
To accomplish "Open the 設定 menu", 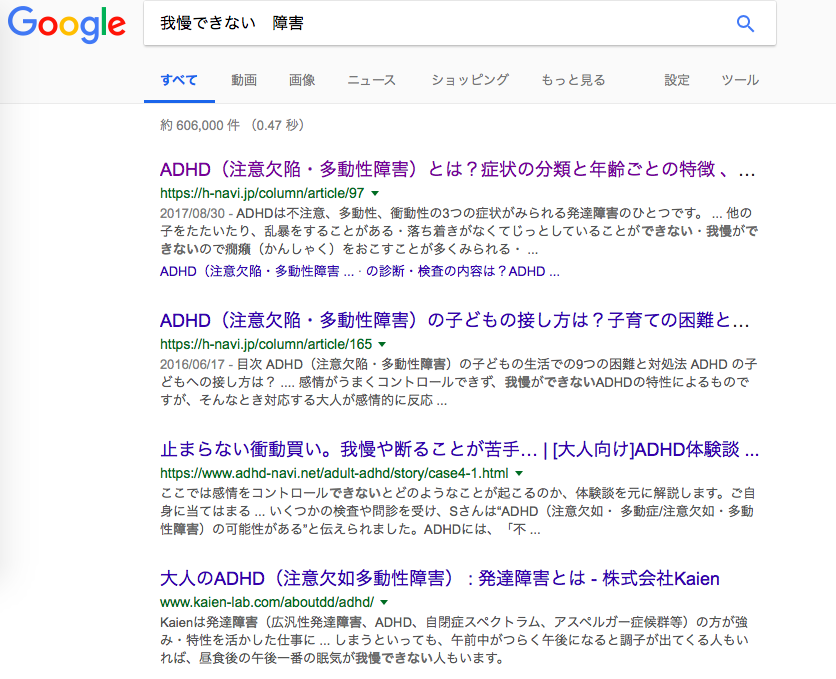I will pyautogui.click(x=677, y=80).
